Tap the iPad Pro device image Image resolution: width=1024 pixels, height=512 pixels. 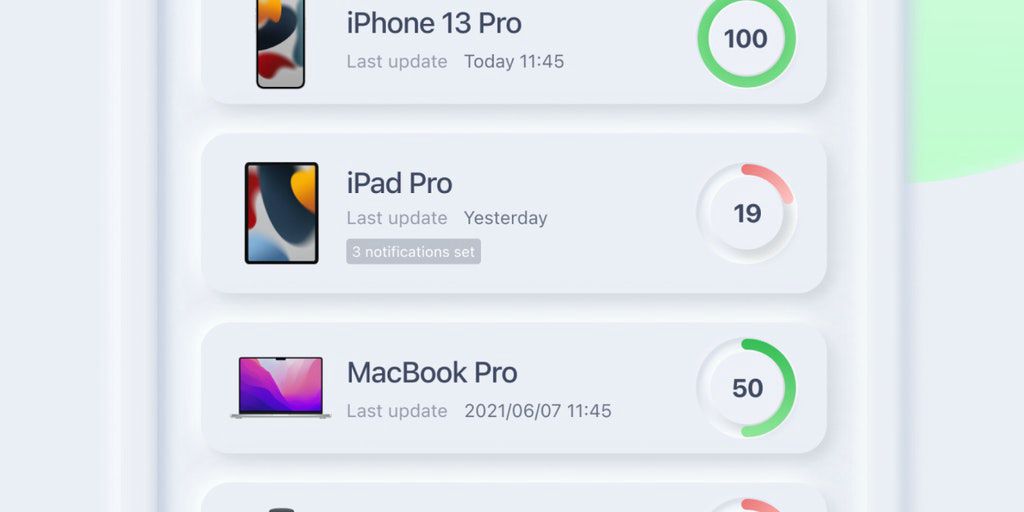(281, 213)
